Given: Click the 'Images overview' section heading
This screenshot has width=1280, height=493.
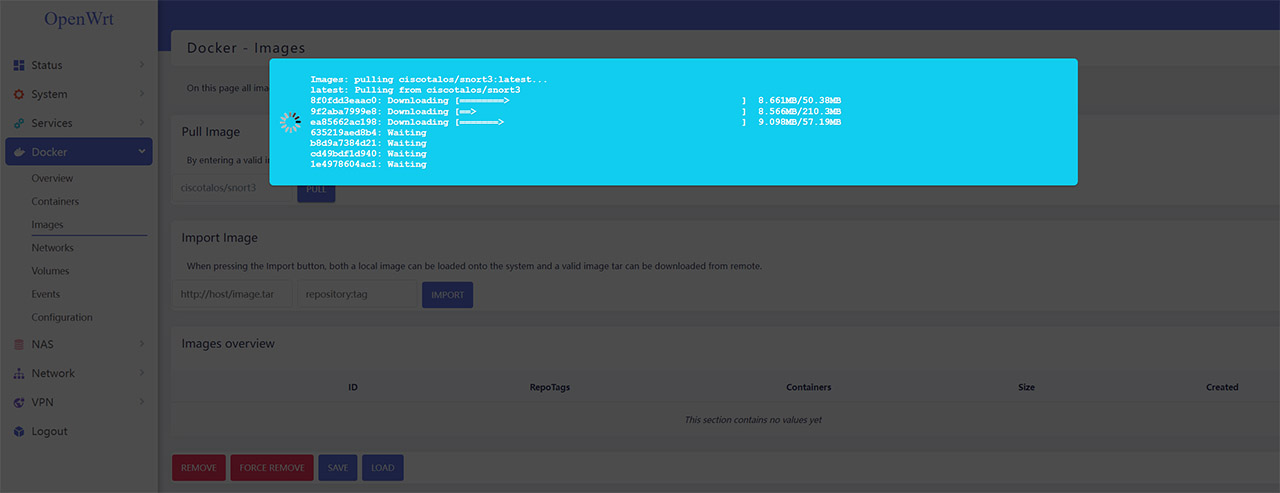Looking at the screenshot, I should click(228, 343).
